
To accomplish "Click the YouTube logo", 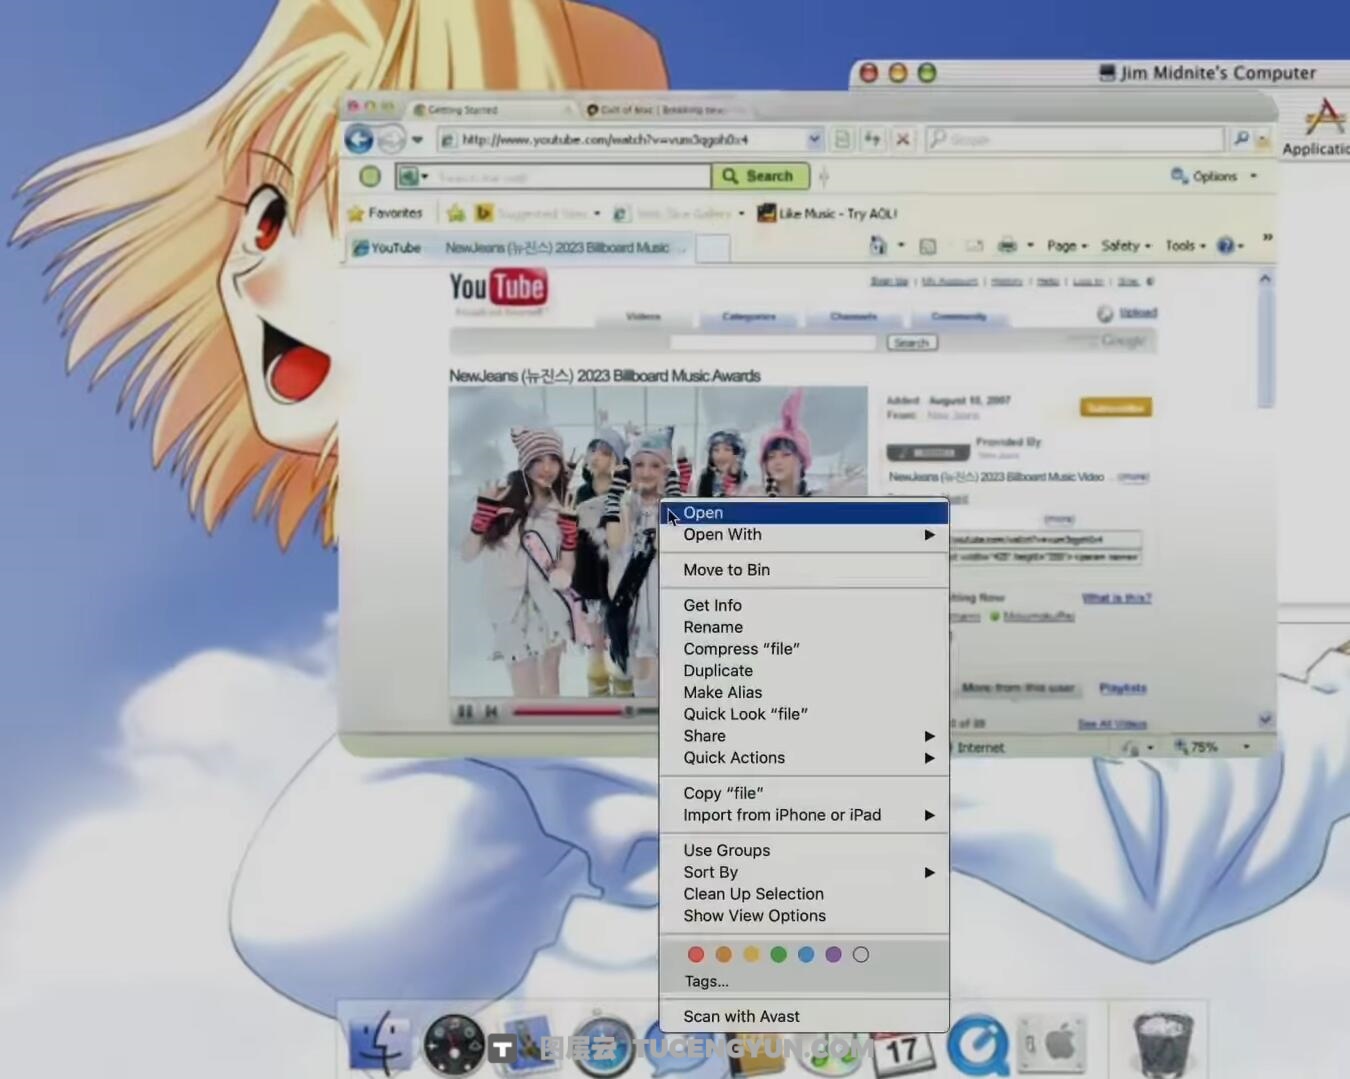I will 498,288.
